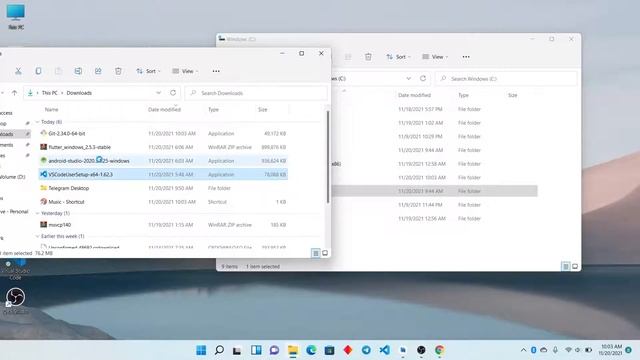The image size is (640, 360).
Task: Open See more ellipsis in Windows (C:) window
Action: [466, 57]
